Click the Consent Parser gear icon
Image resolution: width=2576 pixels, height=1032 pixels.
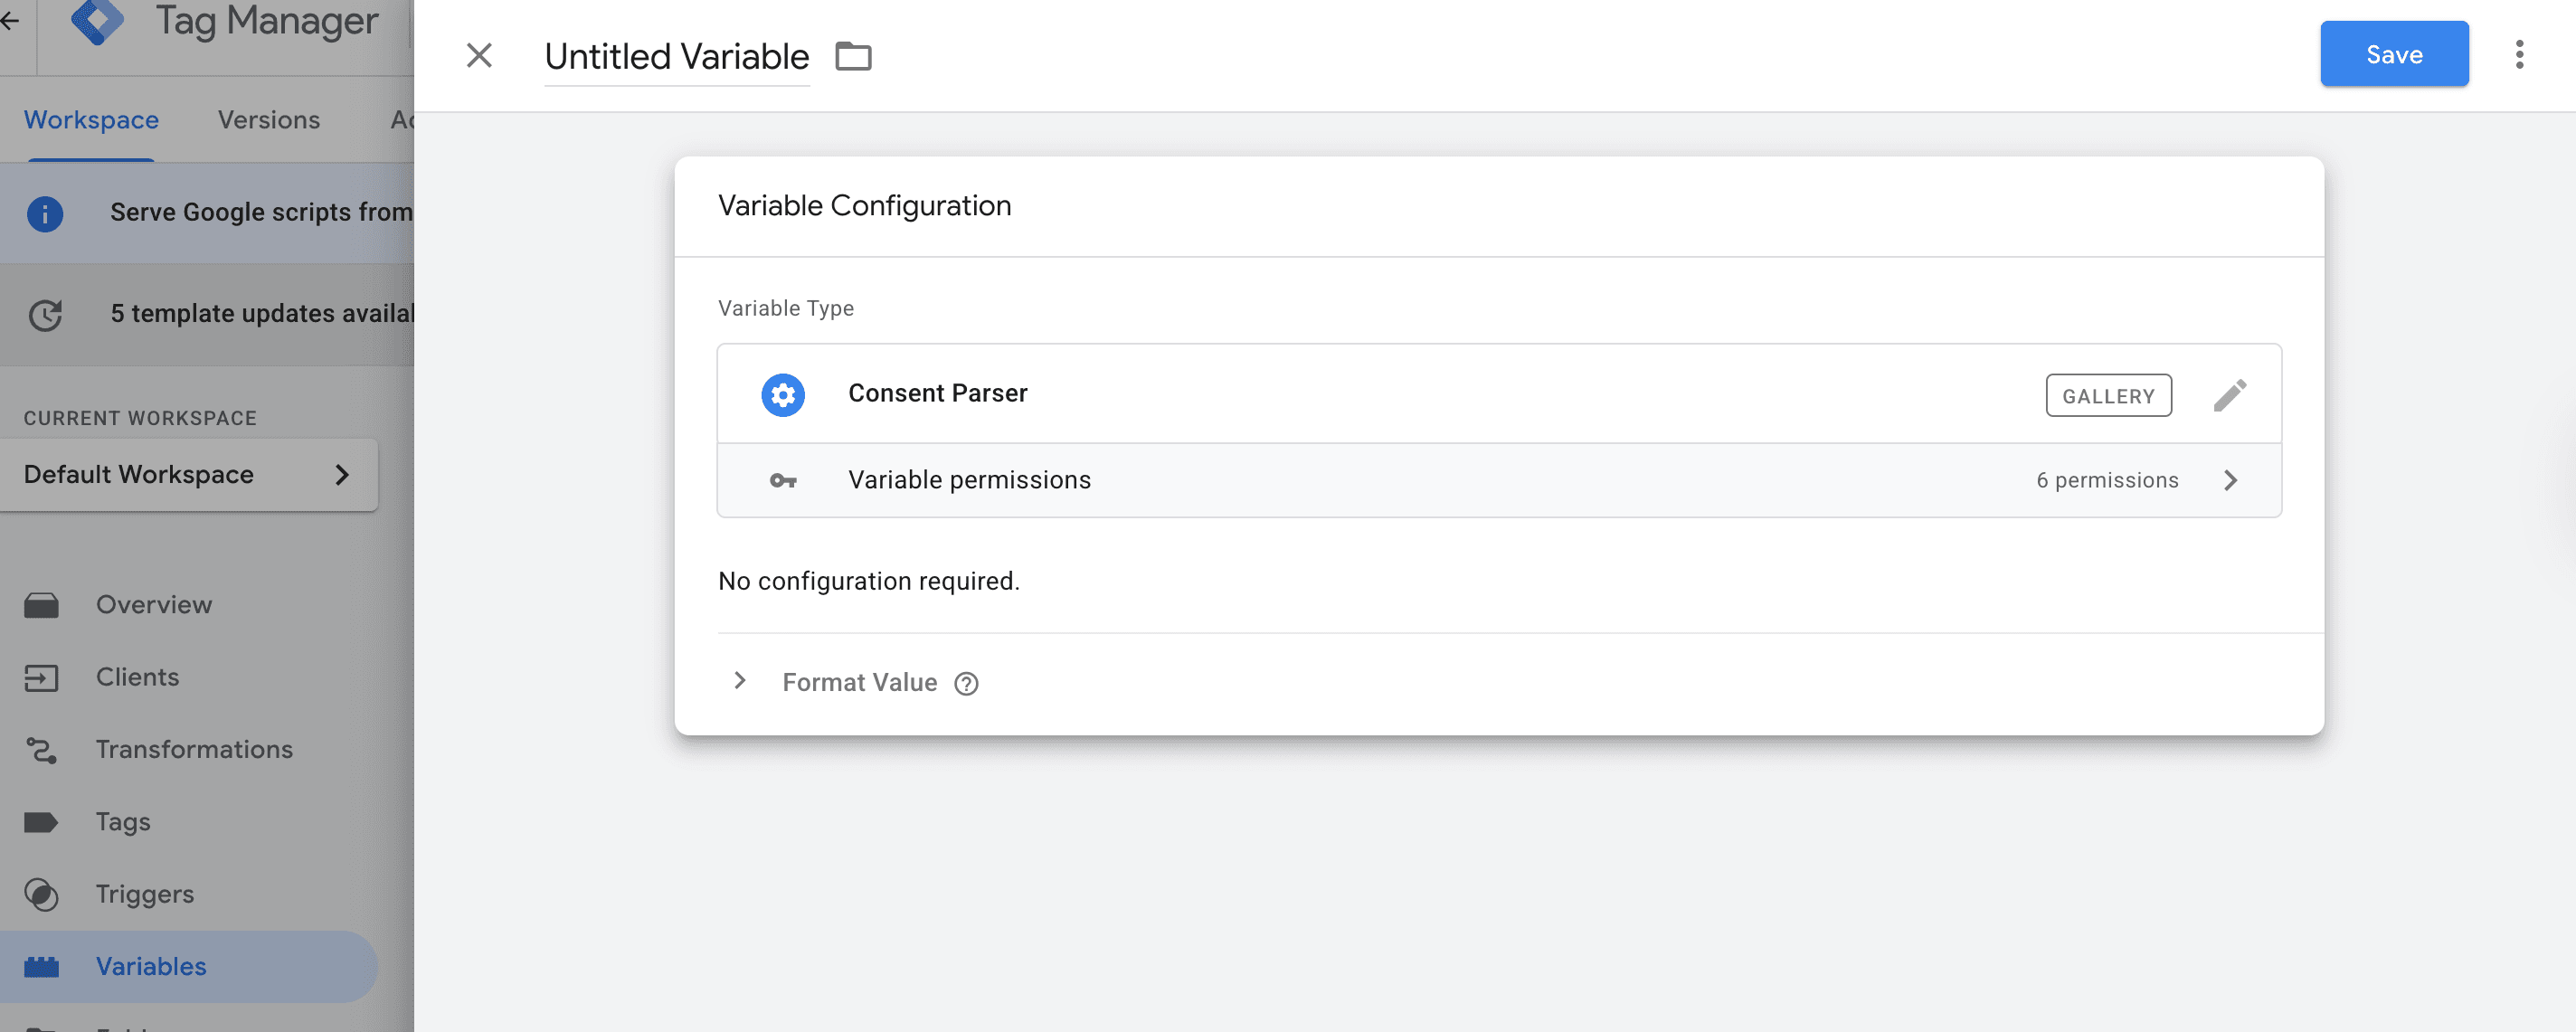click(x=783, y=394)
